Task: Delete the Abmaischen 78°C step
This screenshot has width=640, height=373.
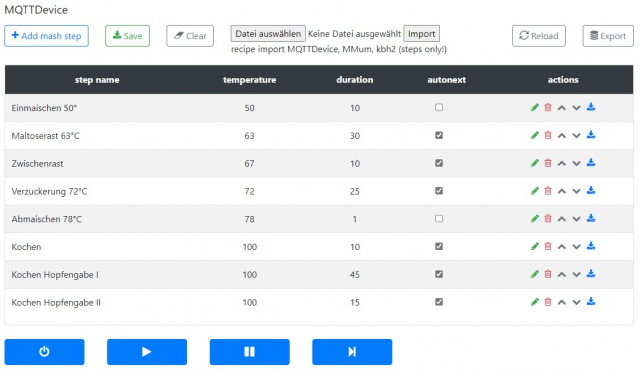Action: tap(548, 218)
